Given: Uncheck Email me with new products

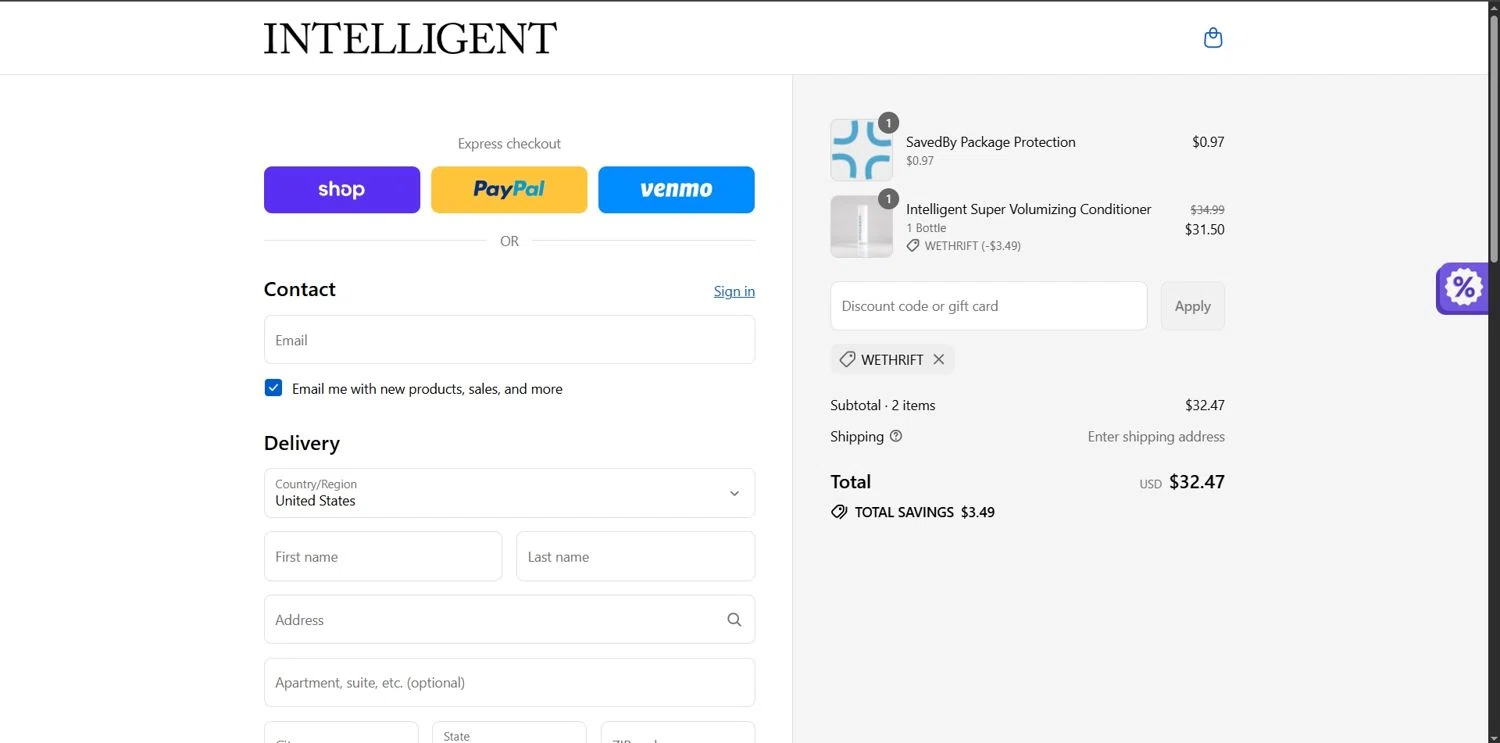Looking at the screenshot, I should 273,388.
